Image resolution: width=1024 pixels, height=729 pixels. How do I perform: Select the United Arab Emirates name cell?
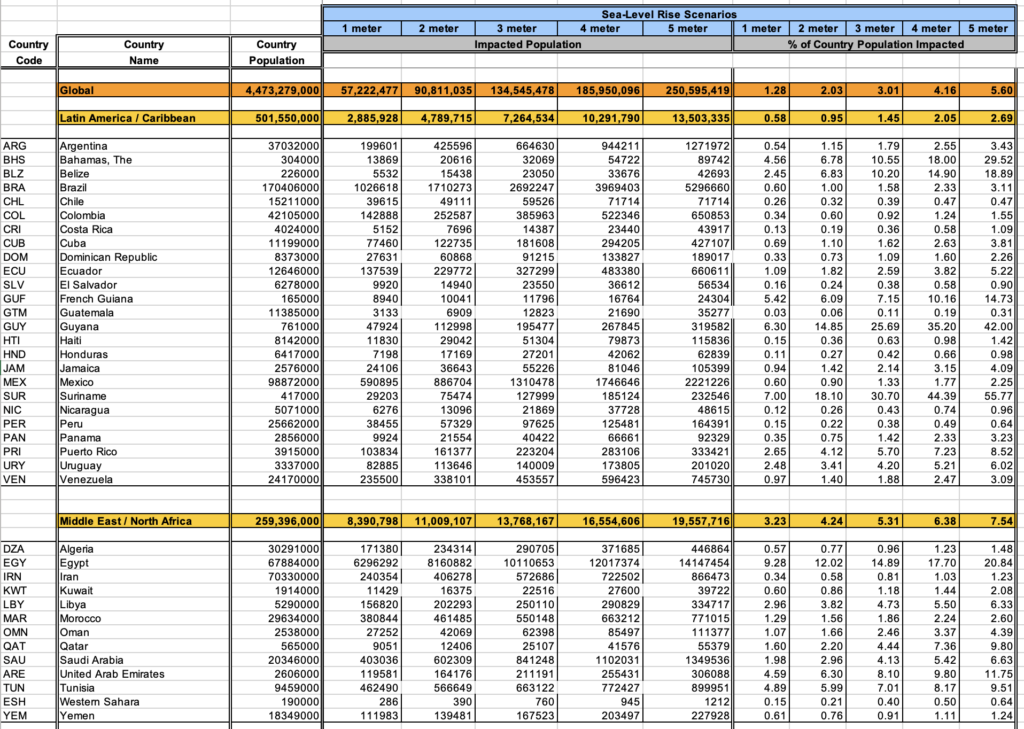click(143, 674)
